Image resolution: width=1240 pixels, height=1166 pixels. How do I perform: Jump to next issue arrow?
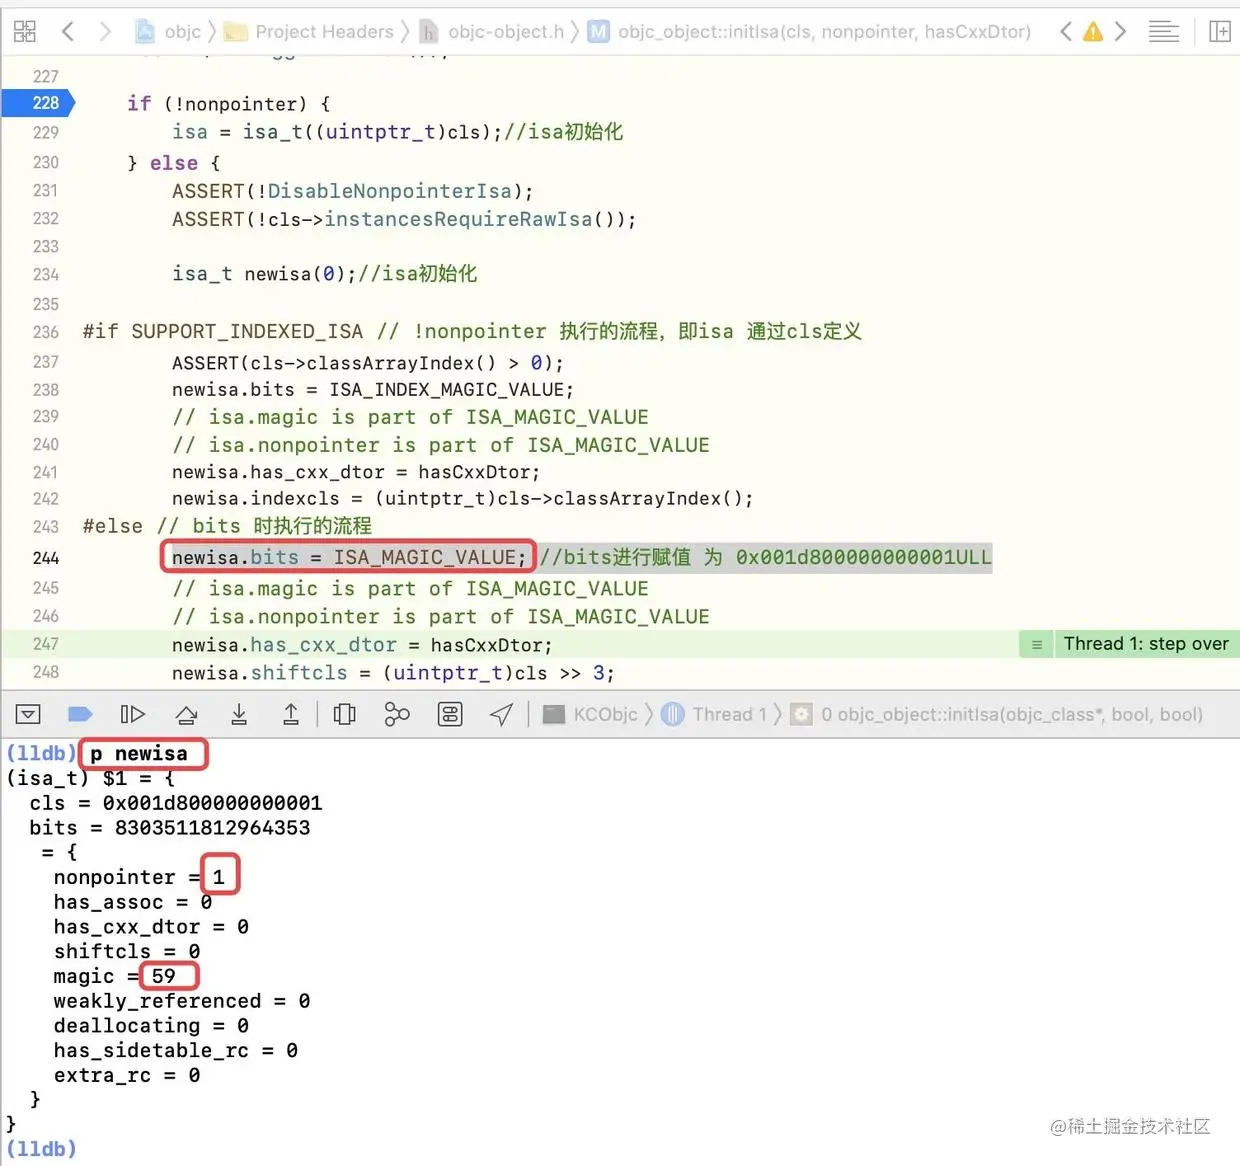(x=1120, y=32)
